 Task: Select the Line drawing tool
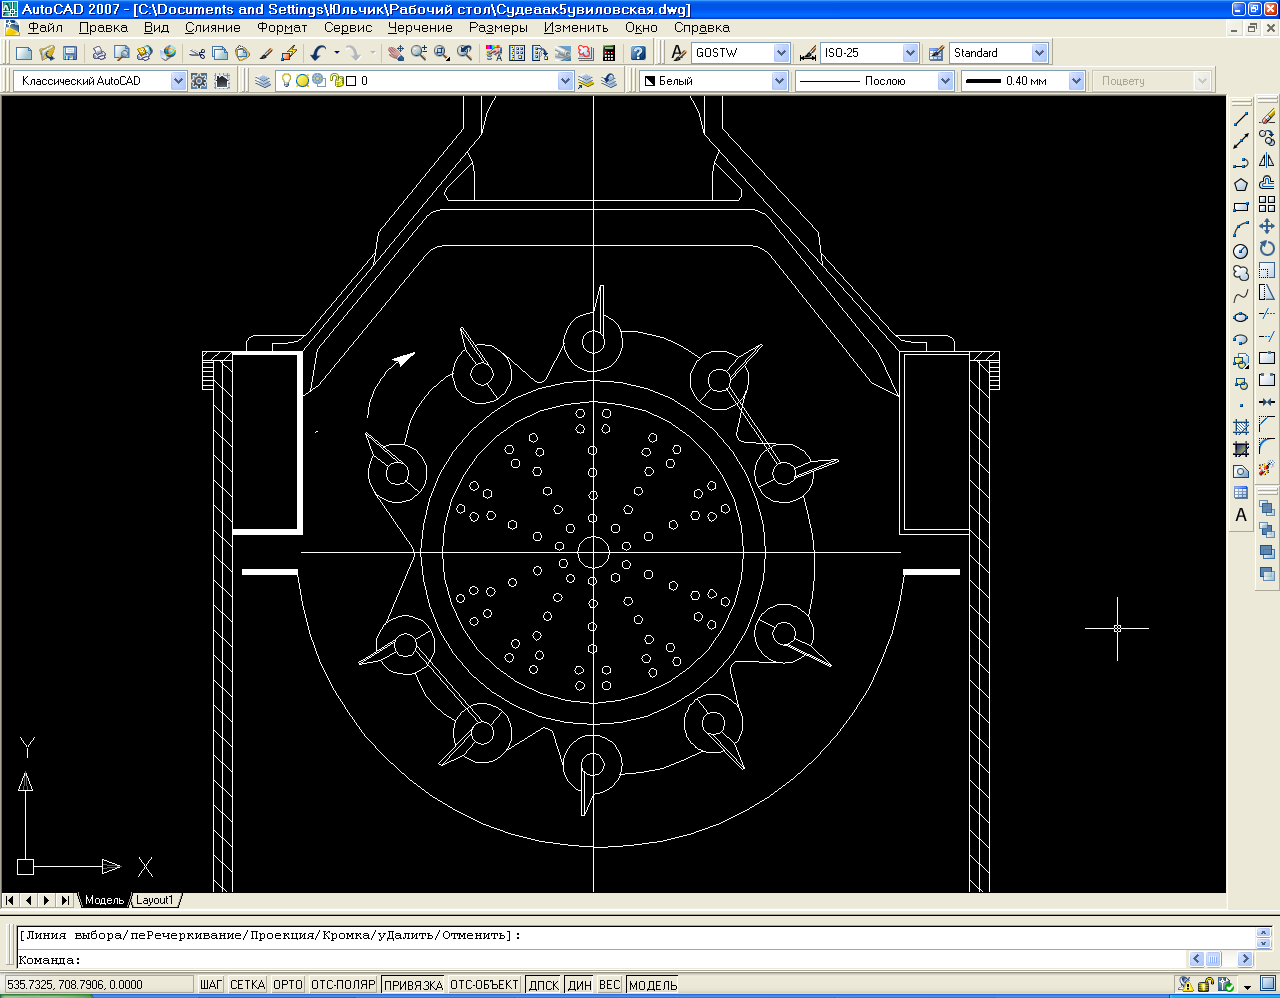[1241, 119]
